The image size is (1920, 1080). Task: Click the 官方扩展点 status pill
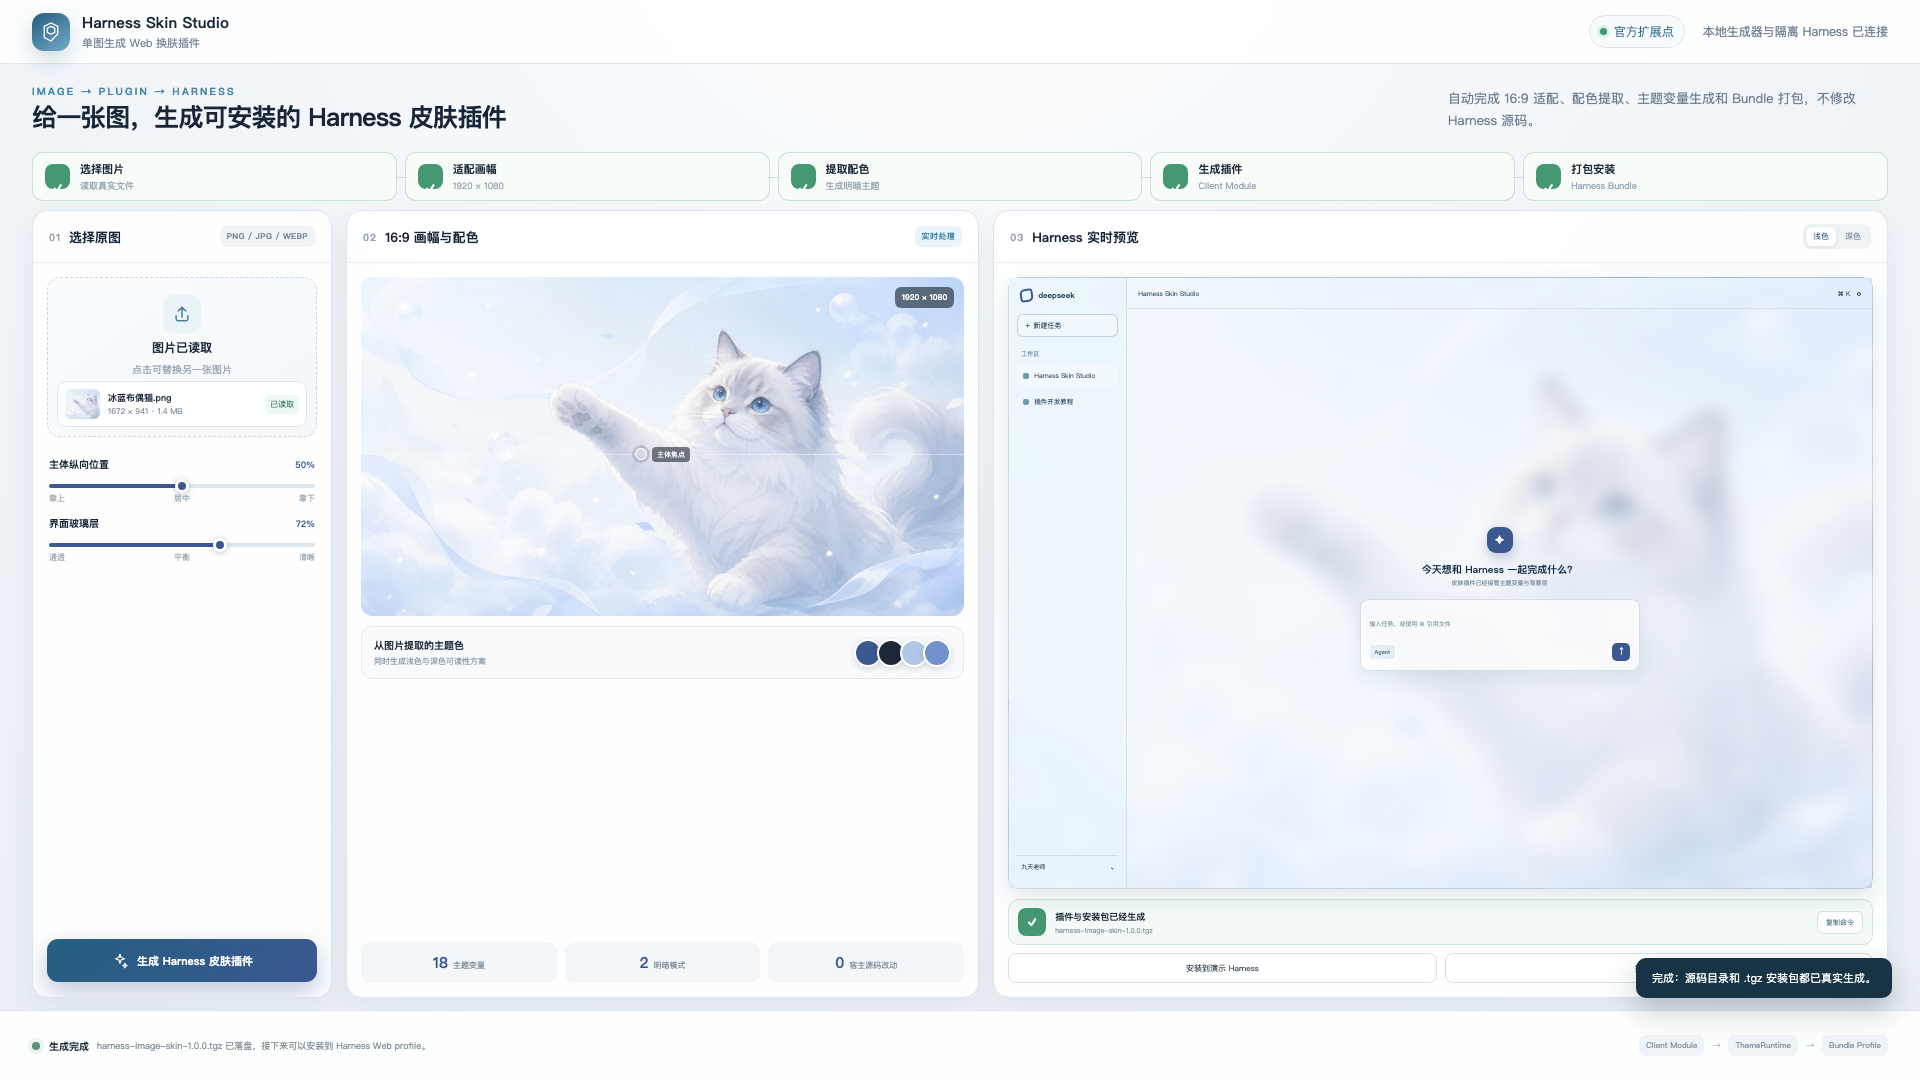[x=1637, y=32]
